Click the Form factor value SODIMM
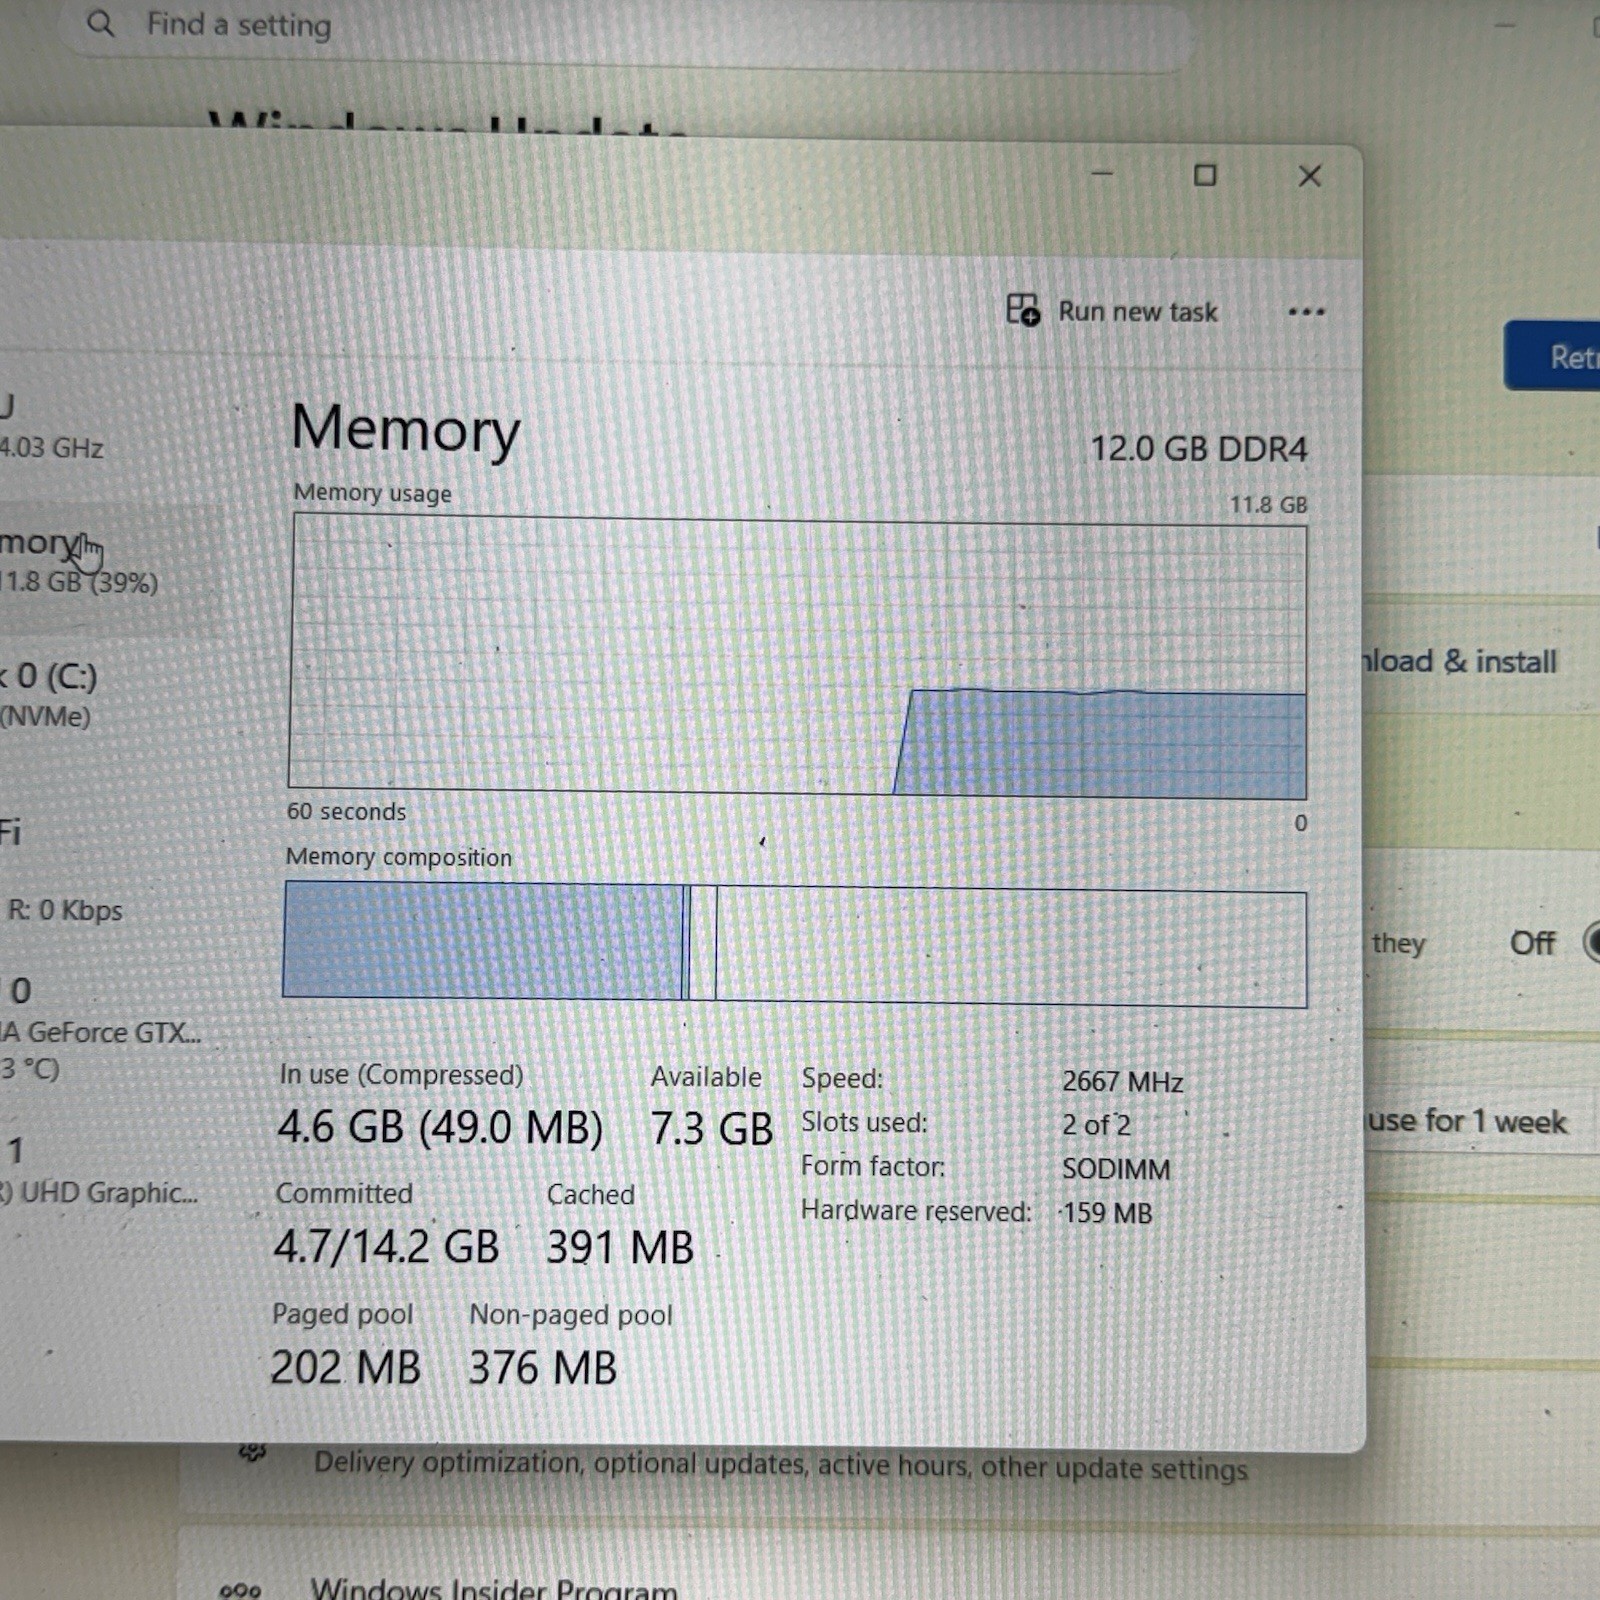Image resolution: width=1600 pixels, height=1600 pixels. (1116, 1169)
